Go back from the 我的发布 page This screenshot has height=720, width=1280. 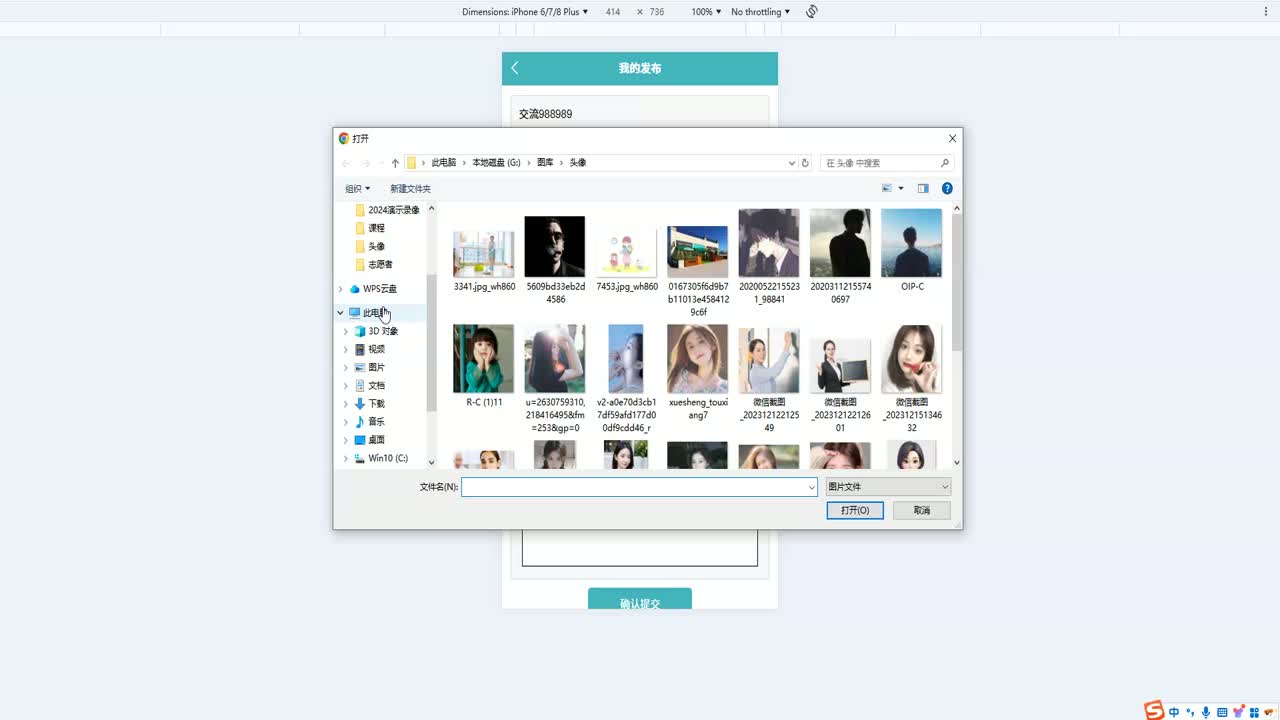tap(515, 68)
